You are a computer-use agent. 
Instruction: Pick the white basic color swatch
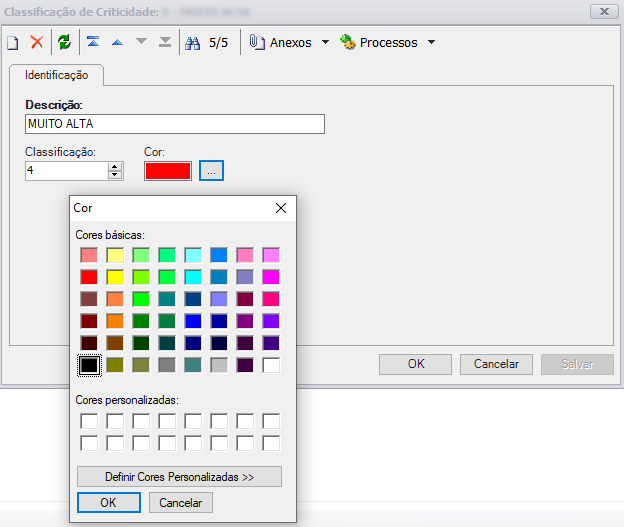pos(271,365)
